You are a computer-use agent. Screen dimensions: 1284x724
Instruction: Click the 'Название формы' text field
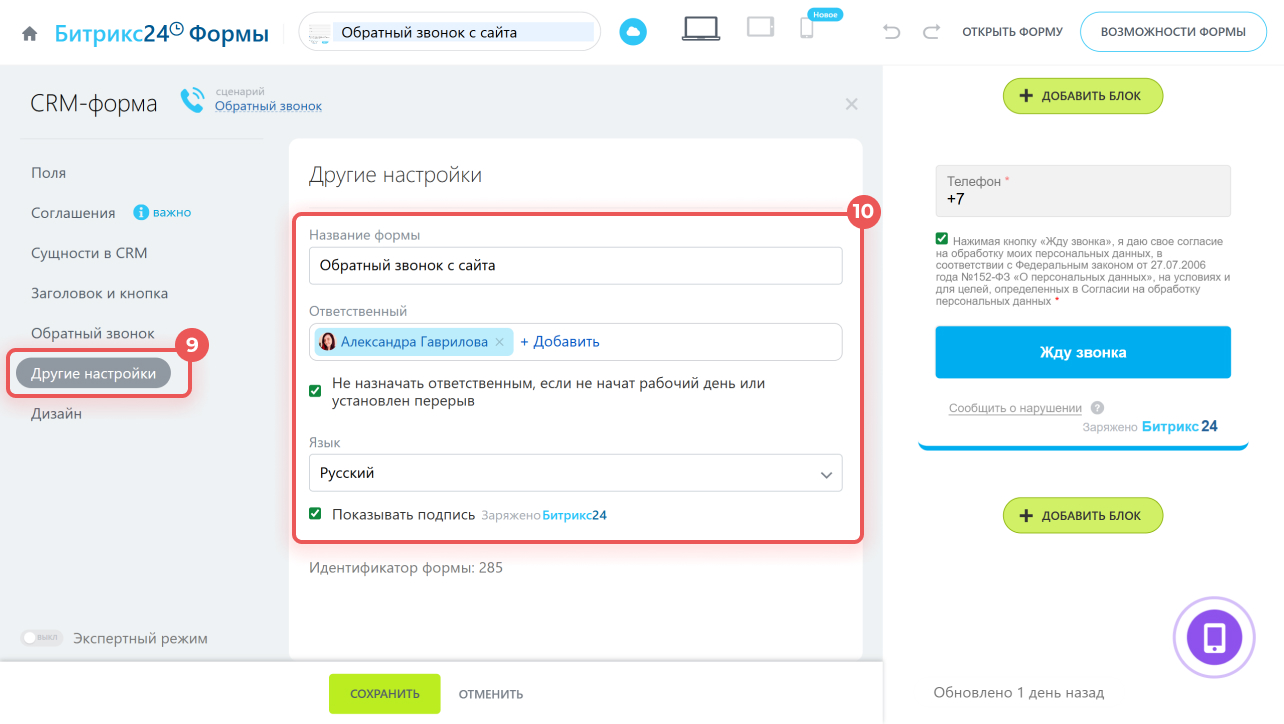pos(575,266)
